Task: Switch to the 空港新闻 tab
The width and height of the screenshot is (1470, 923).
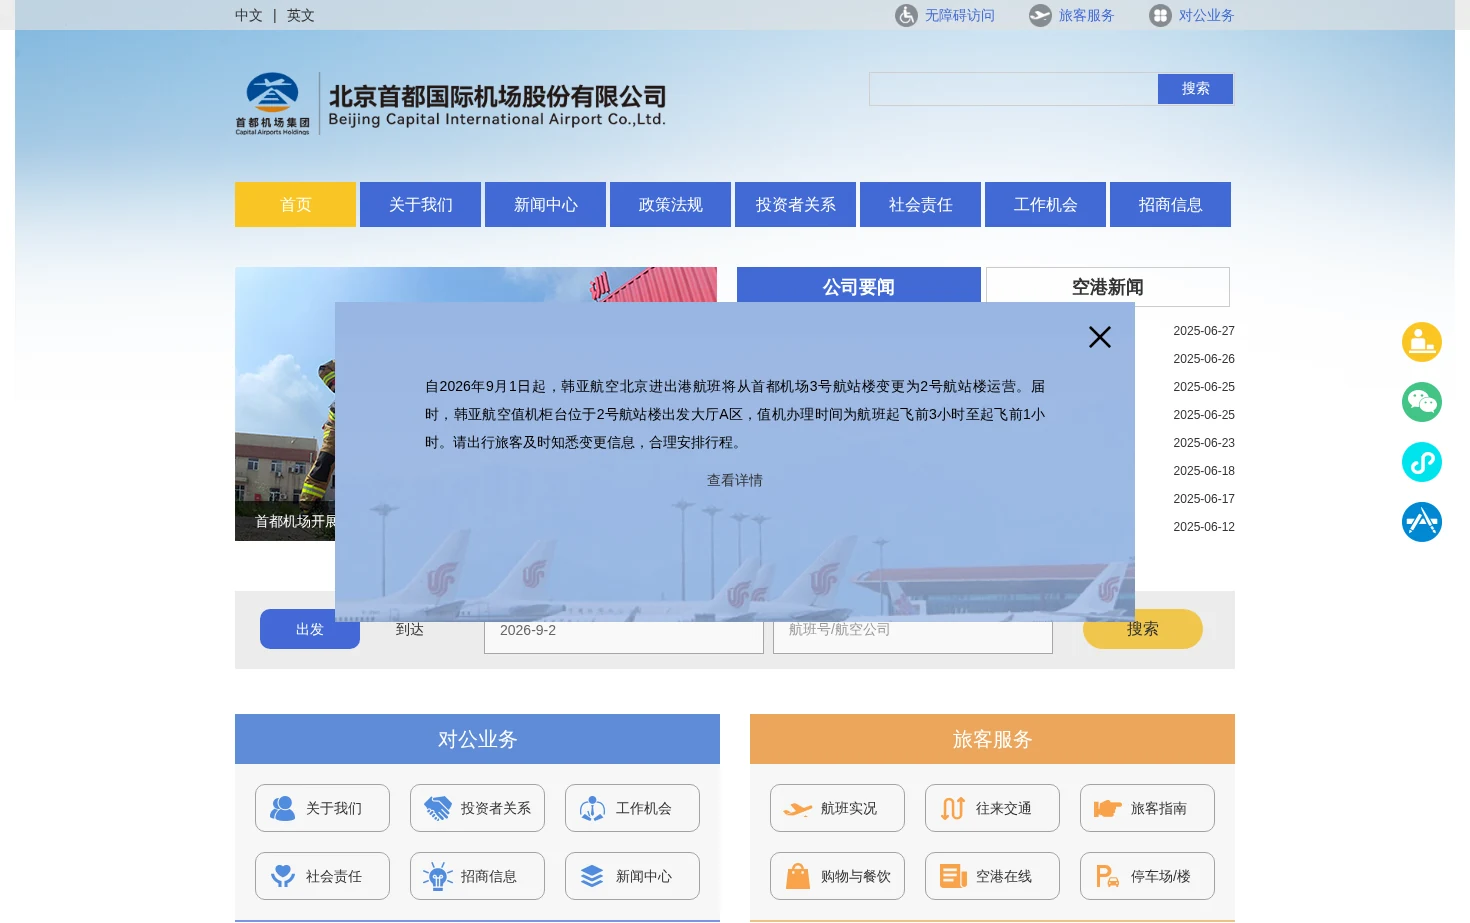Action: [x=1108, y=286]
